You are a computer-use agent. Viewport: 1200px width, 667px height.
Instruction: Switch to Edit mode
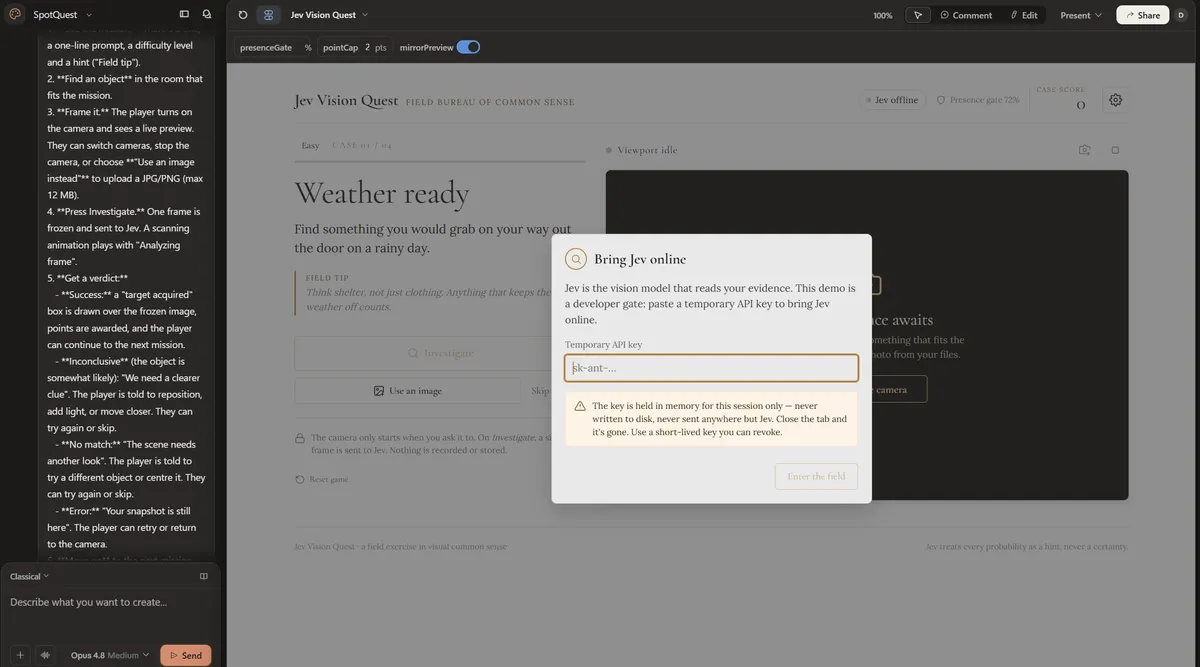click(1024, 15)
